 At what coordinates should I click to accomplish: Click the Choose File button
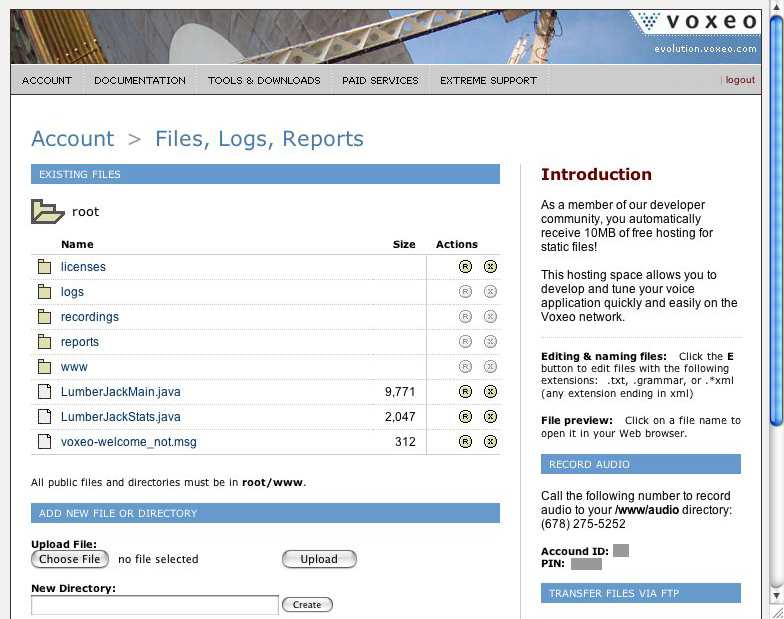[70, 559]
